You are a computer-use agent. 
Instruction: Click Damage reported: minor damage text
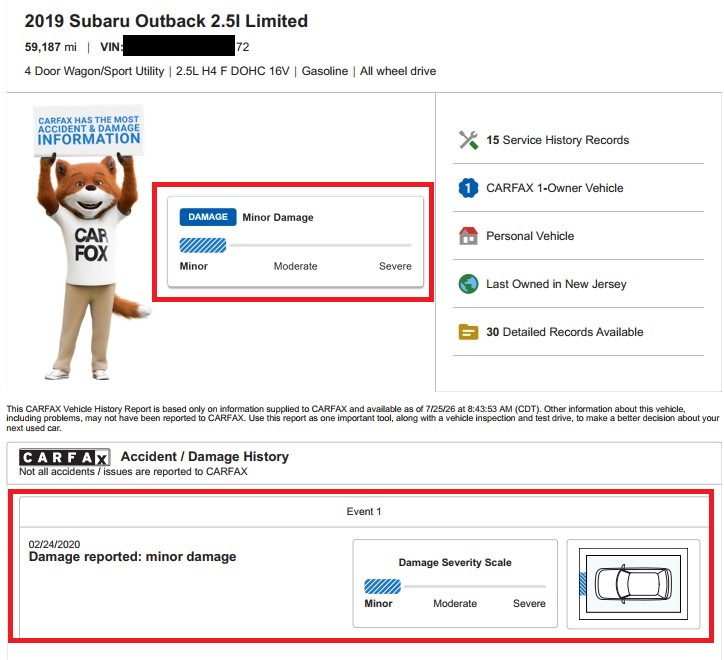tap(133, 557)
